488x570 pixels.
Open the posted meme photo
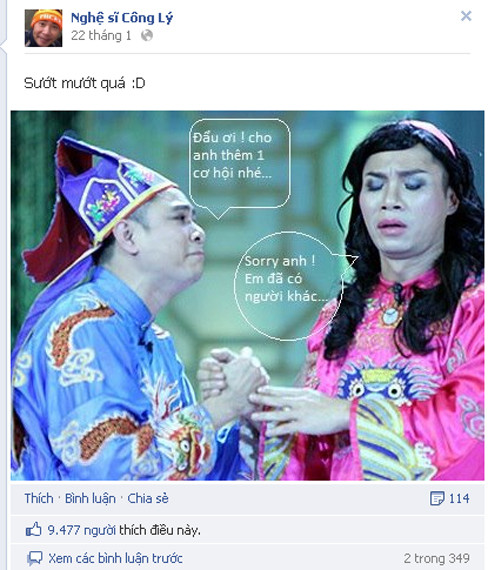(247, 295)
